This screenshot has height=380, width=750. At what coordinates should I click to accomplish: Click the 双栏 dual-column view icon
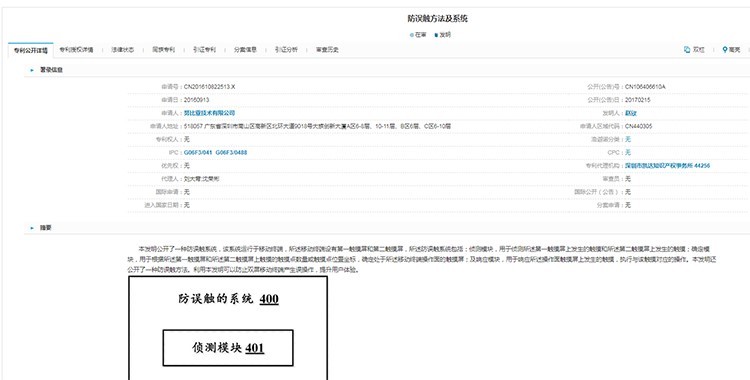tap(687, 50)
